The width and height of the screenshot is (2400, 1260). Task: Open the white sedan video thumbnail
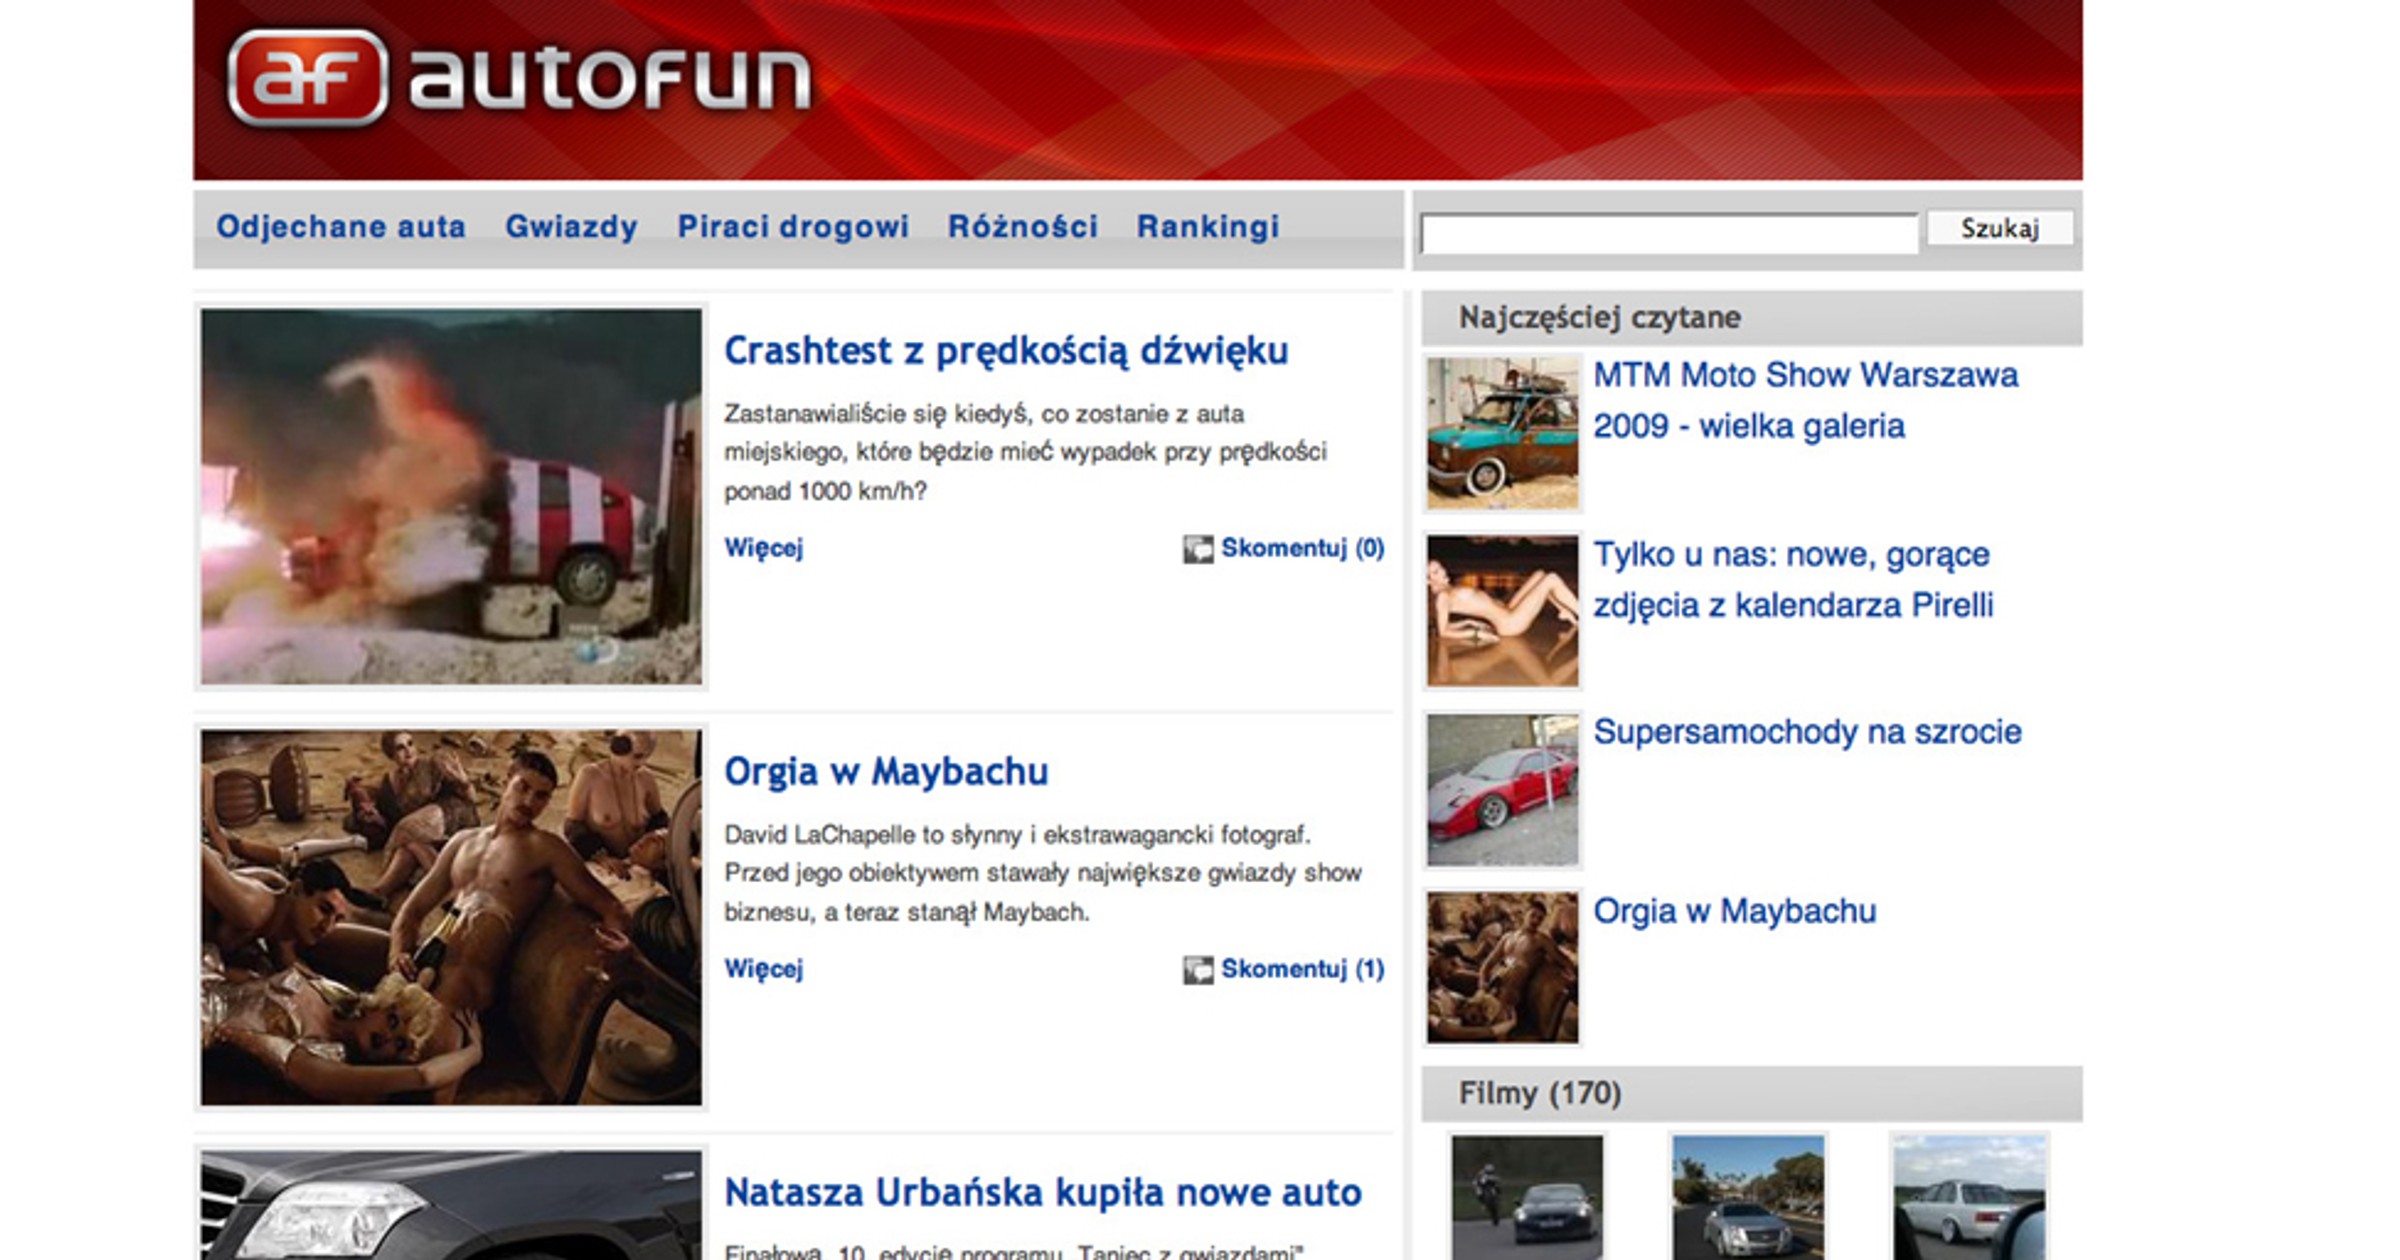1969,1197
